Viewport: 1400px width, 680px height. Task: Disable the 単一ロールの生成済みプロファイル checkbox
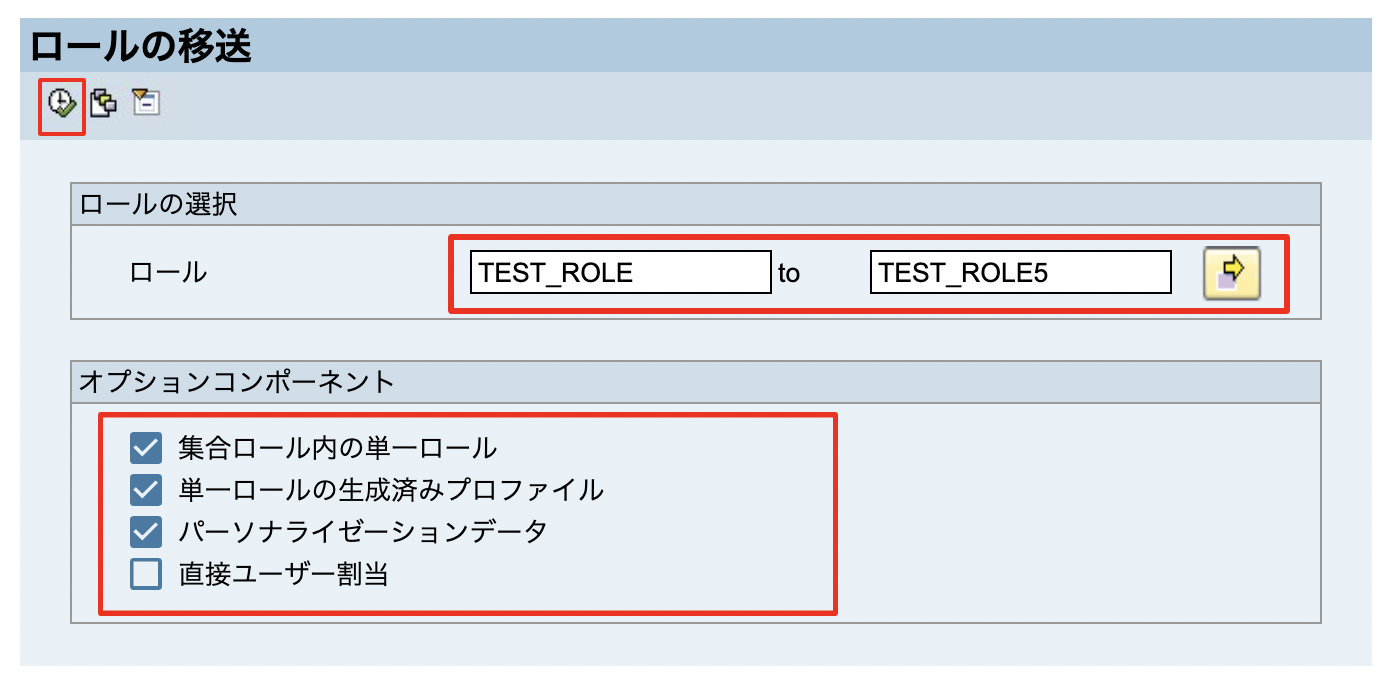pyautogui.click(x=145, y=487)
